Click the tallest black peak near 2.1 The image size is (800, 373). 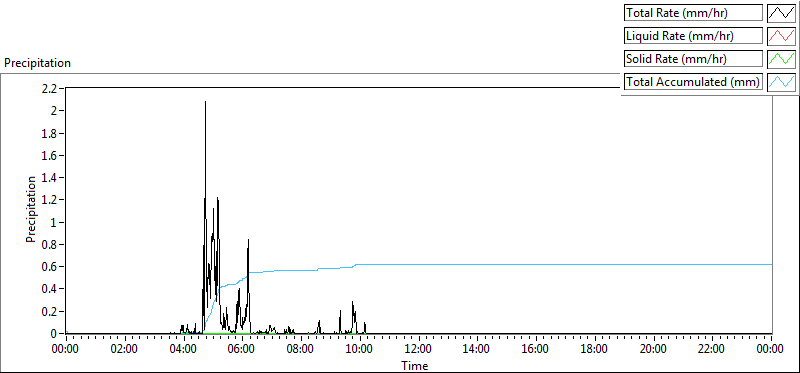[206, 102]
